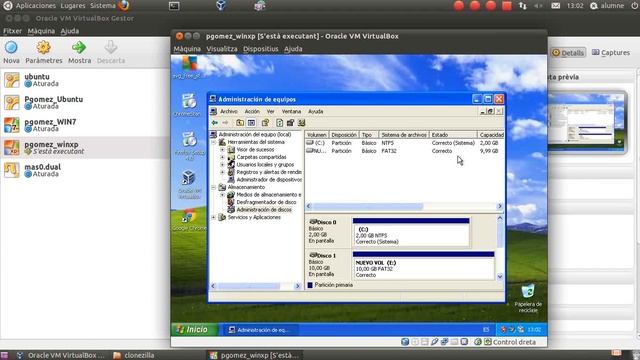Screen dimensions: 640x360
Task: Click the up-one-level folder toolbar icon
Action: pyautogui.click(x=240, y=123)
